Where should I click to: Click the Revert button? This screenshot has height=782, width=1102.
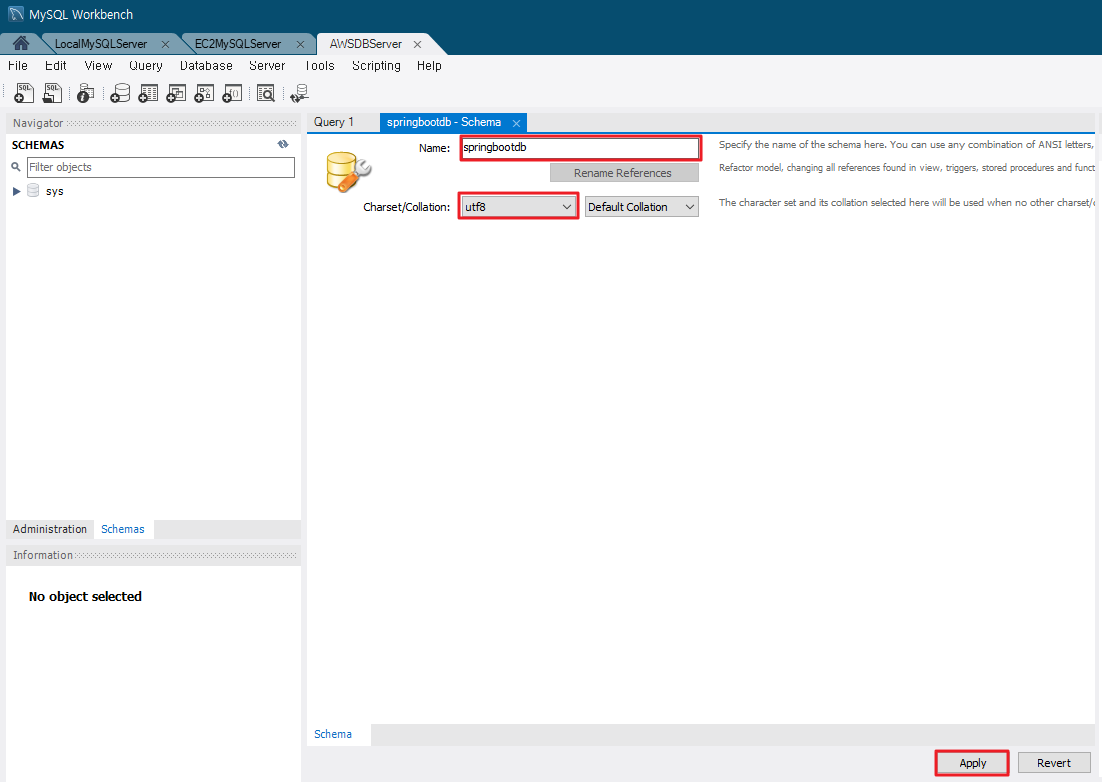click(x=1054, y=763)
